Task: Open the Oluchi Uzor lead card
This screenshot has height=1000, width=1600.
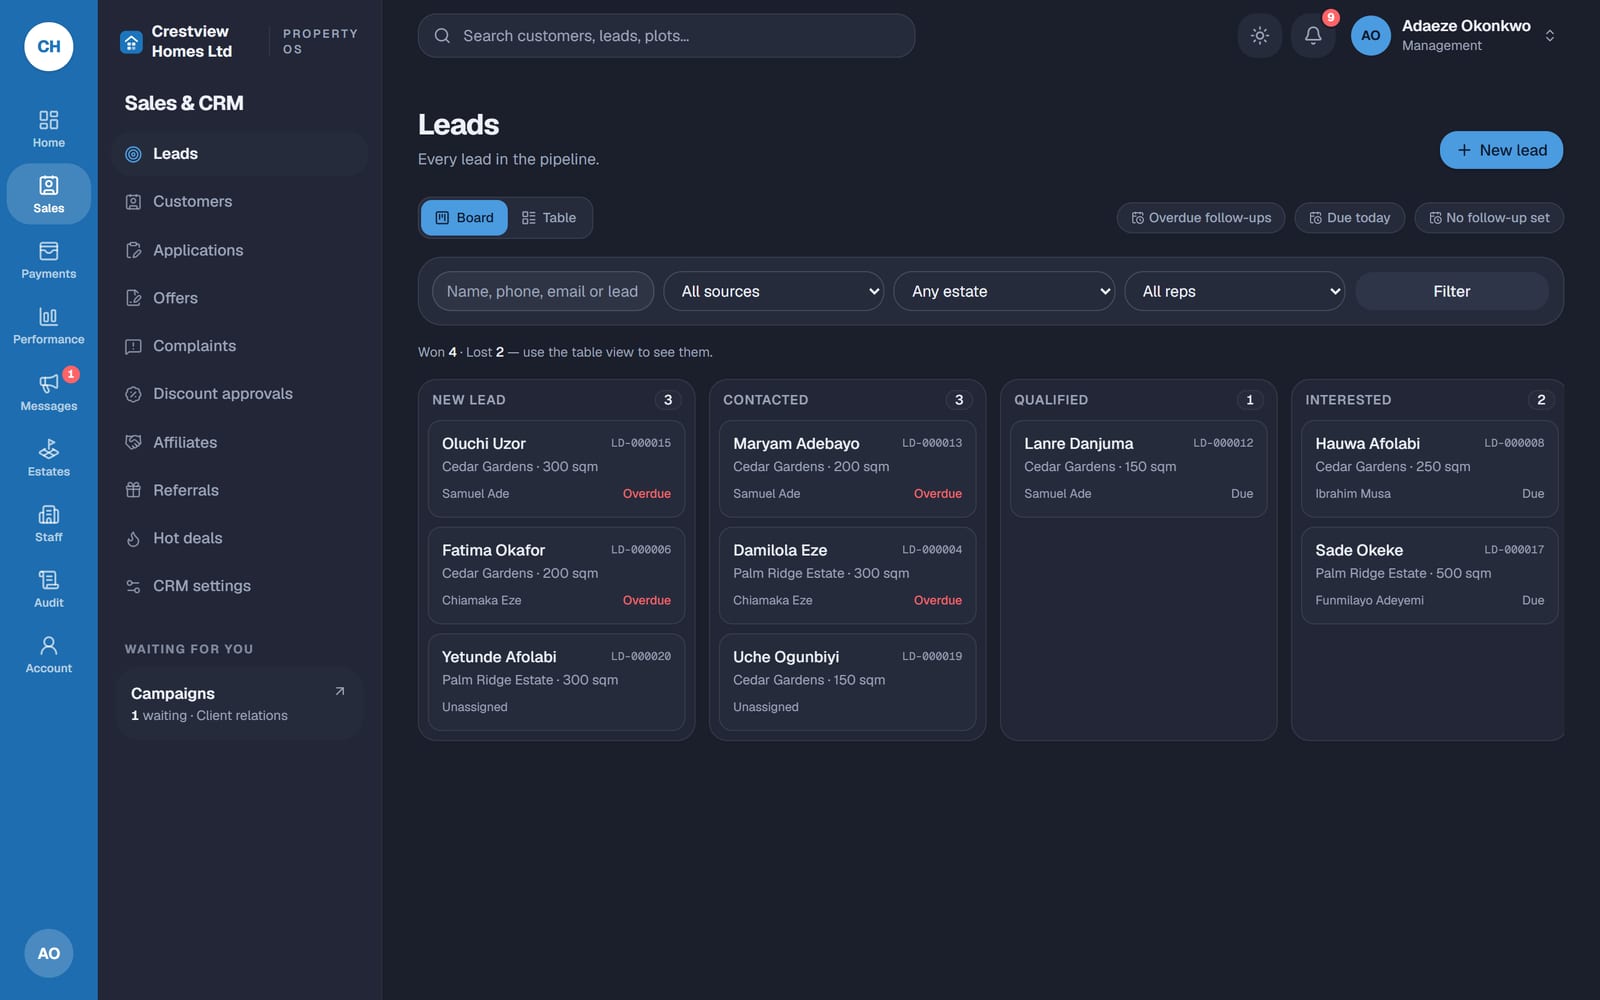Action: pyautogui.click(x=556, y=469)
